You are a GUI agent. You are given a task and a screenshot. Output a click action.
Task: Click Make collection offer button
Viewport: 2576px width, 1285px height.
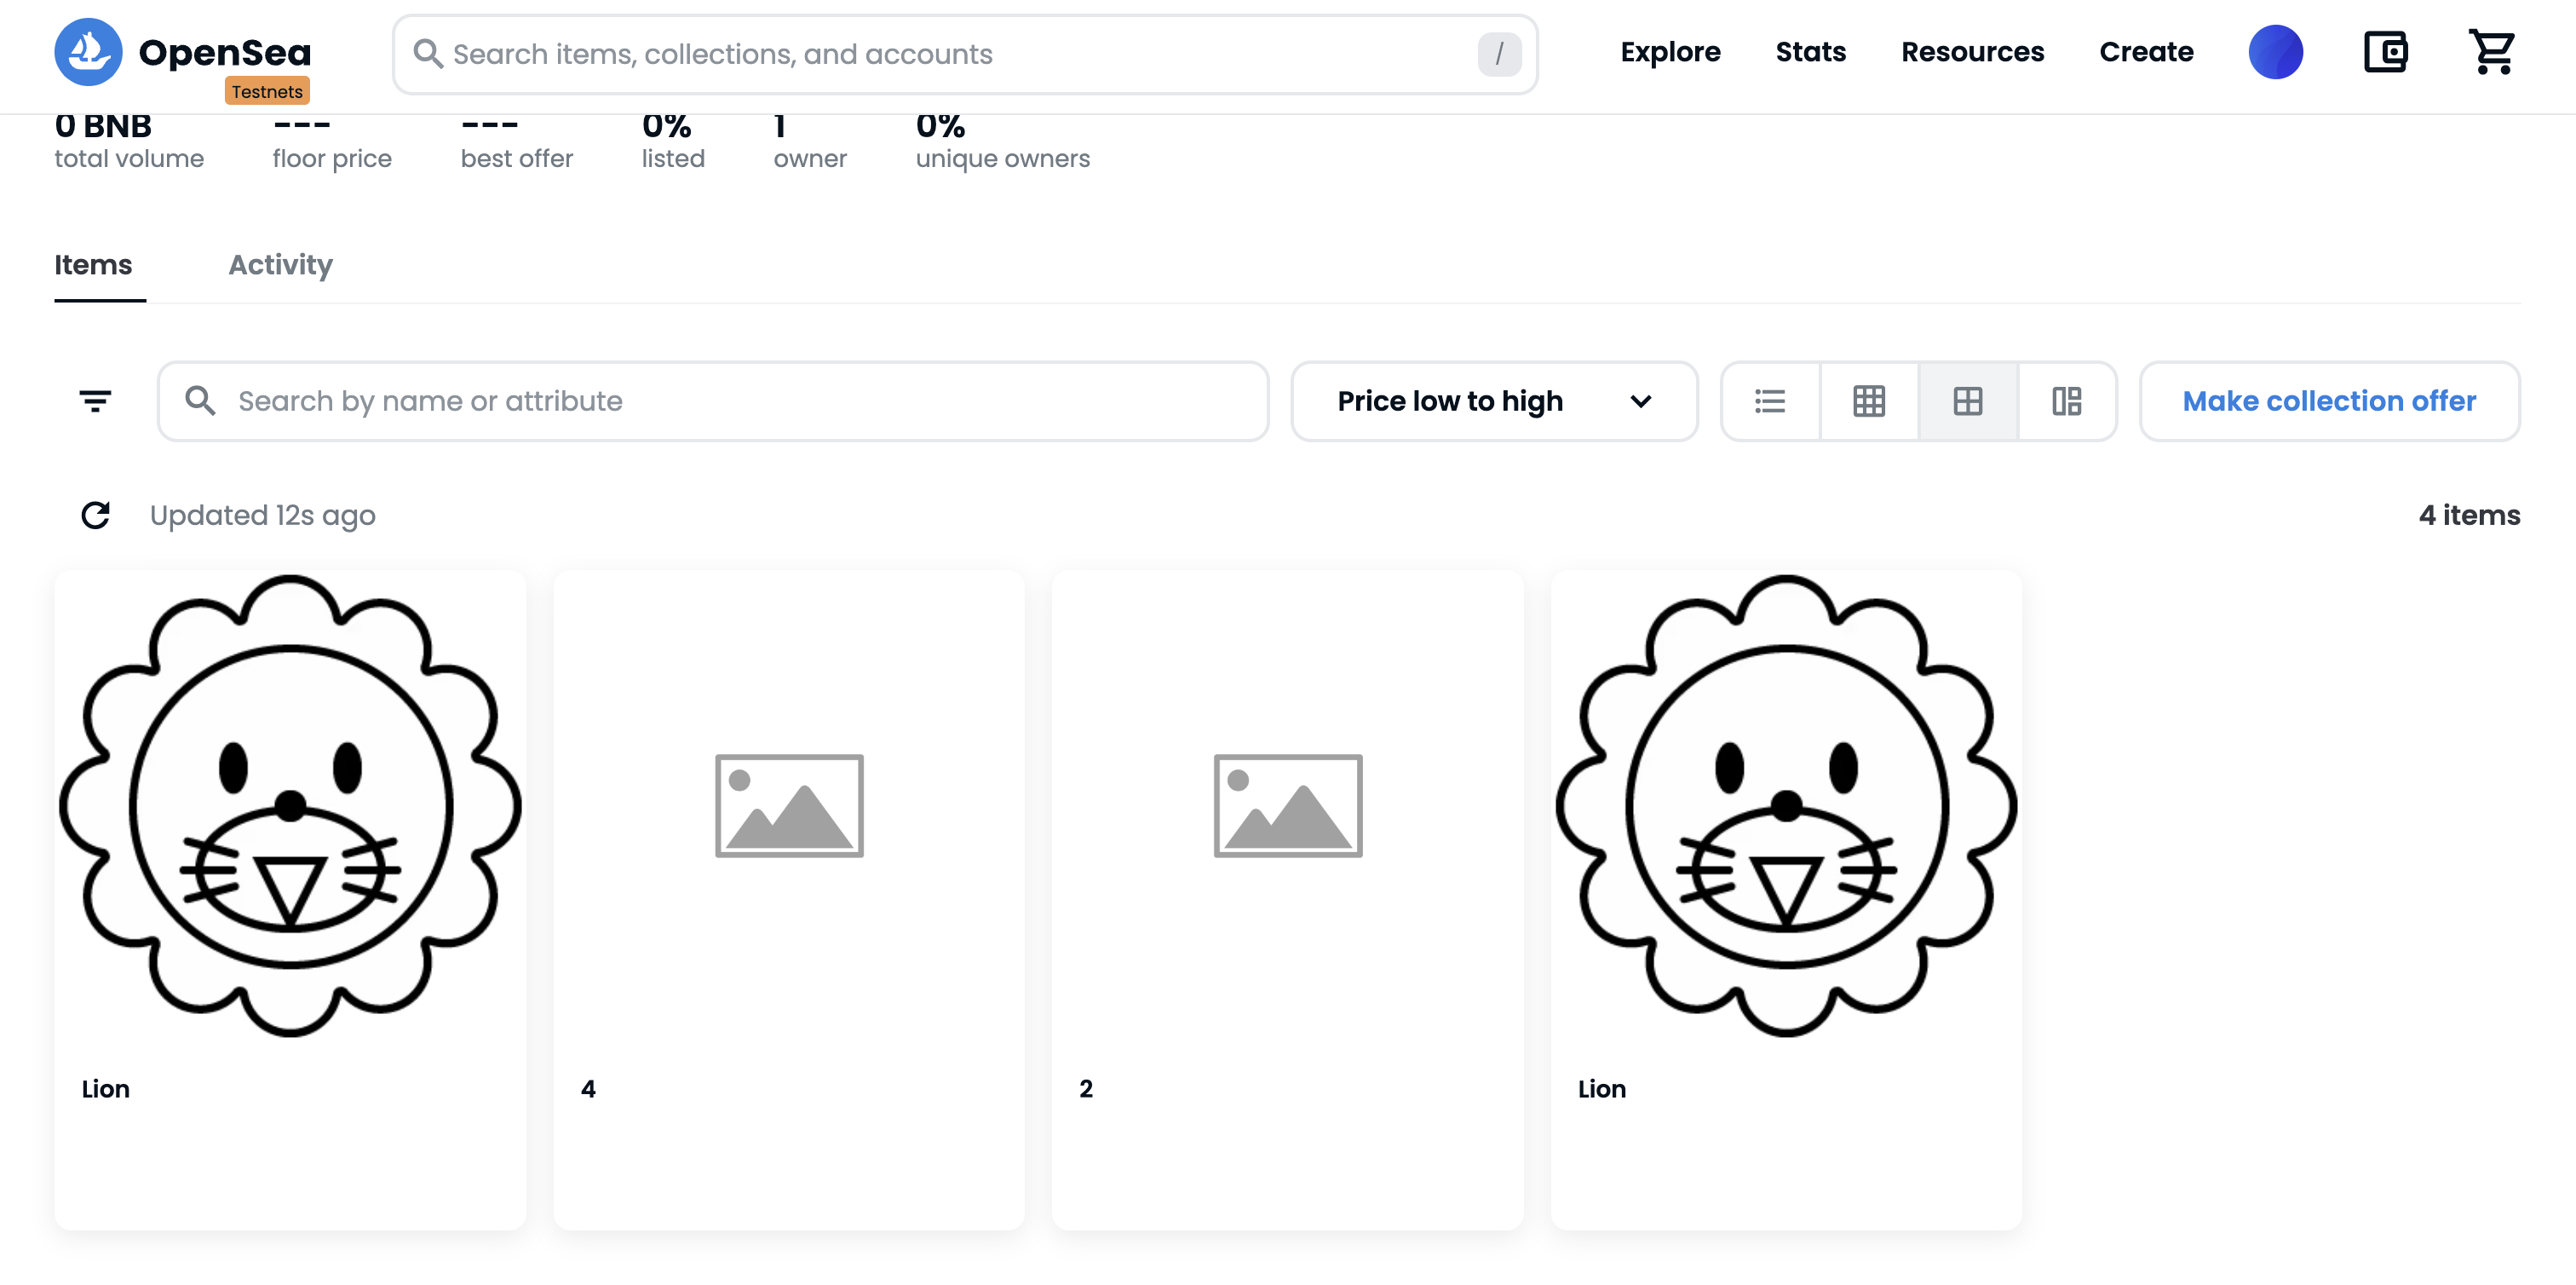2328,401
